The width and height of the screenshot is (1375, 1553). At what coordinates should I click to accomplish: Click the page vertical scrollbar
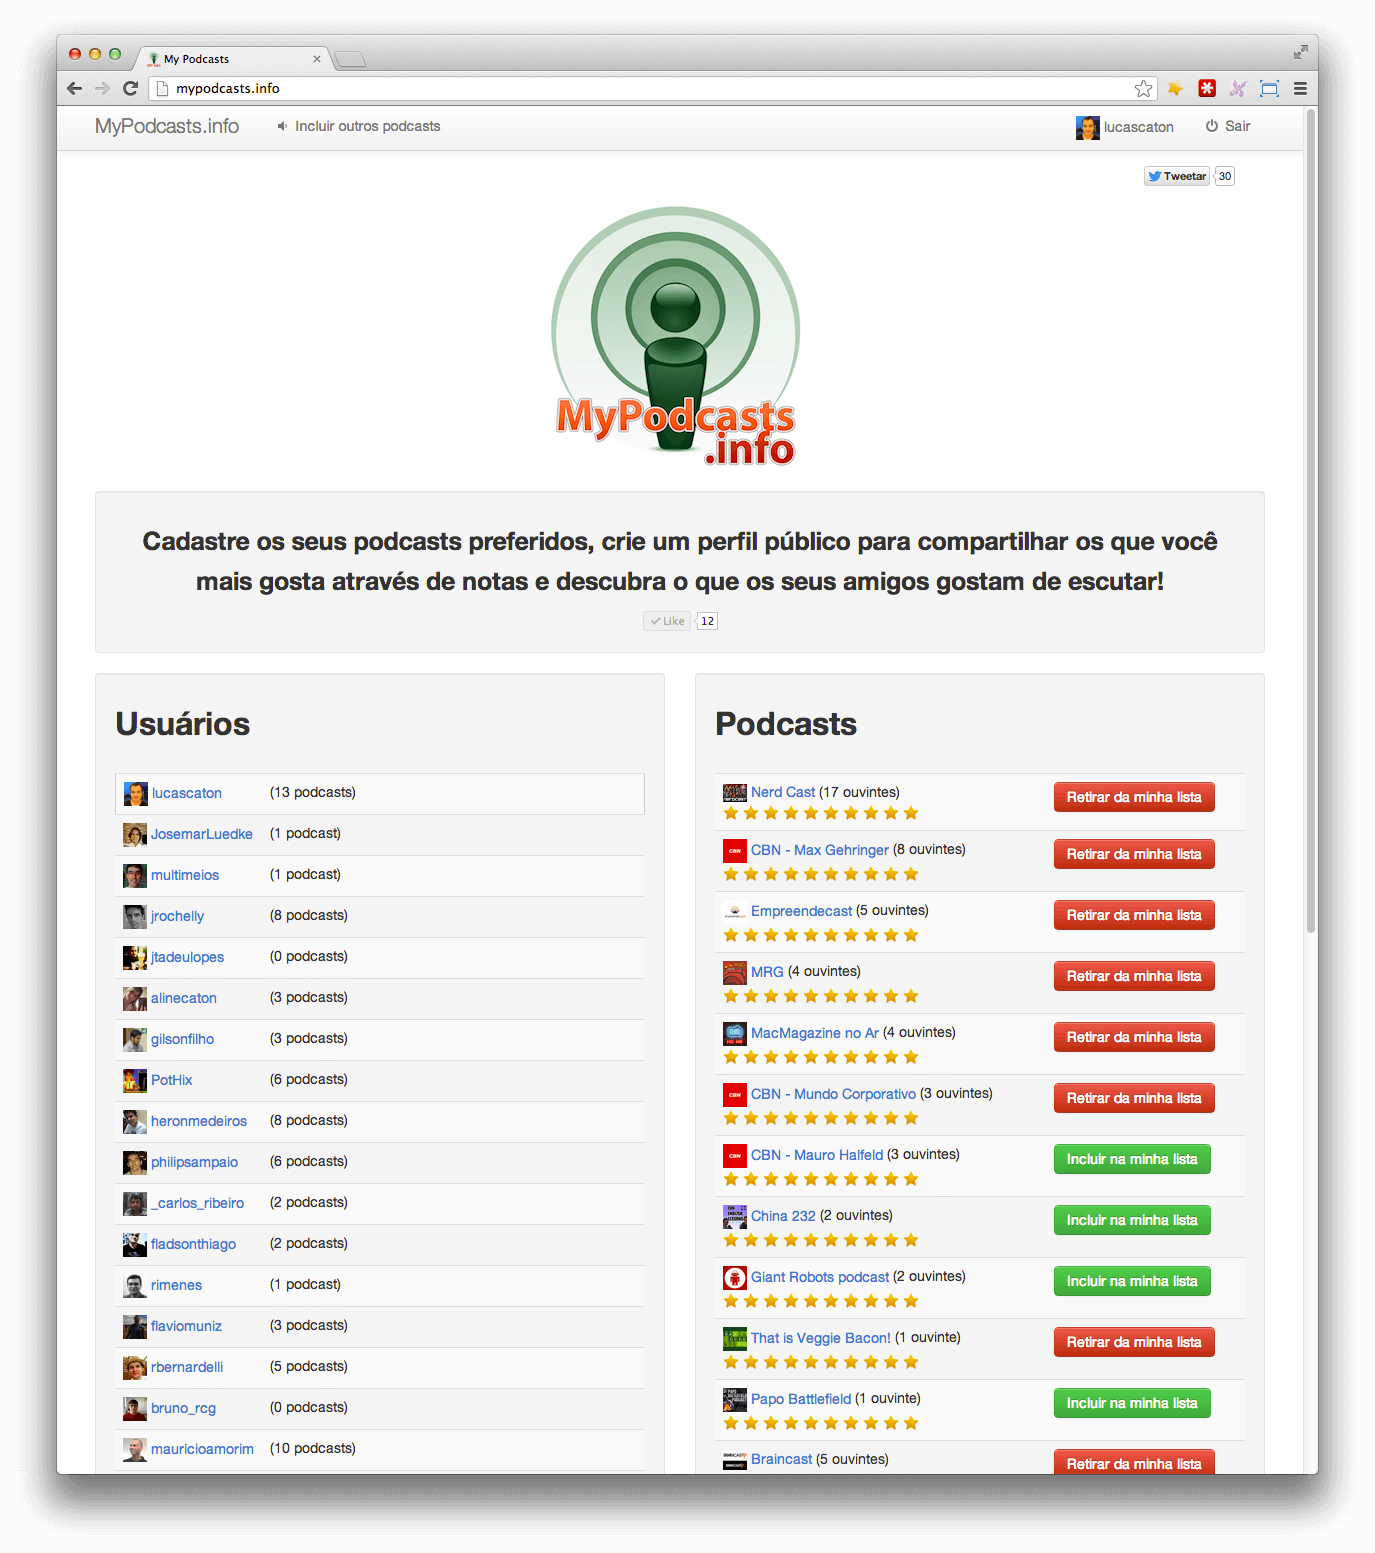click(x=1311, y=520)
